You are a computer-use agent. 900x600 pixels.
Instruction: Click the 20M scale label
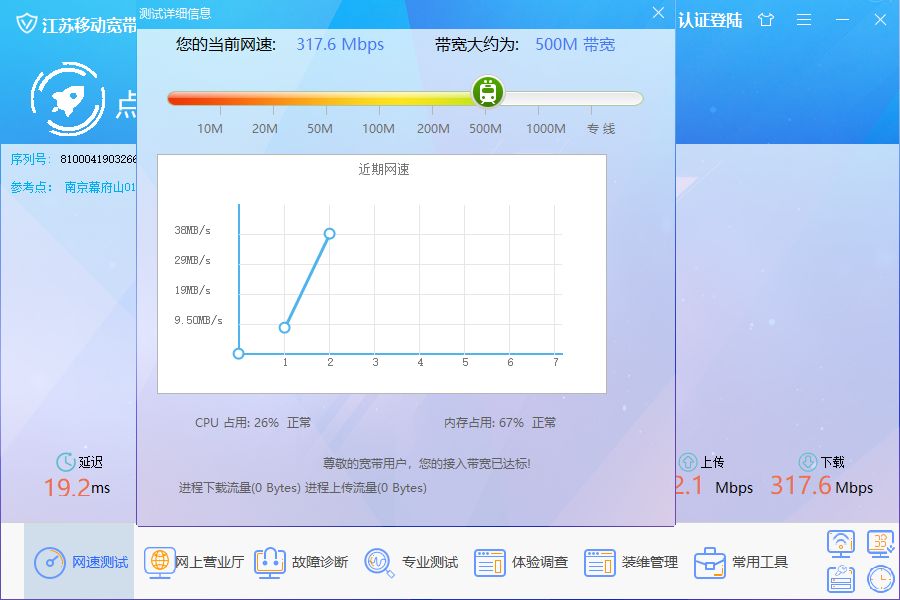coord(265,129)
